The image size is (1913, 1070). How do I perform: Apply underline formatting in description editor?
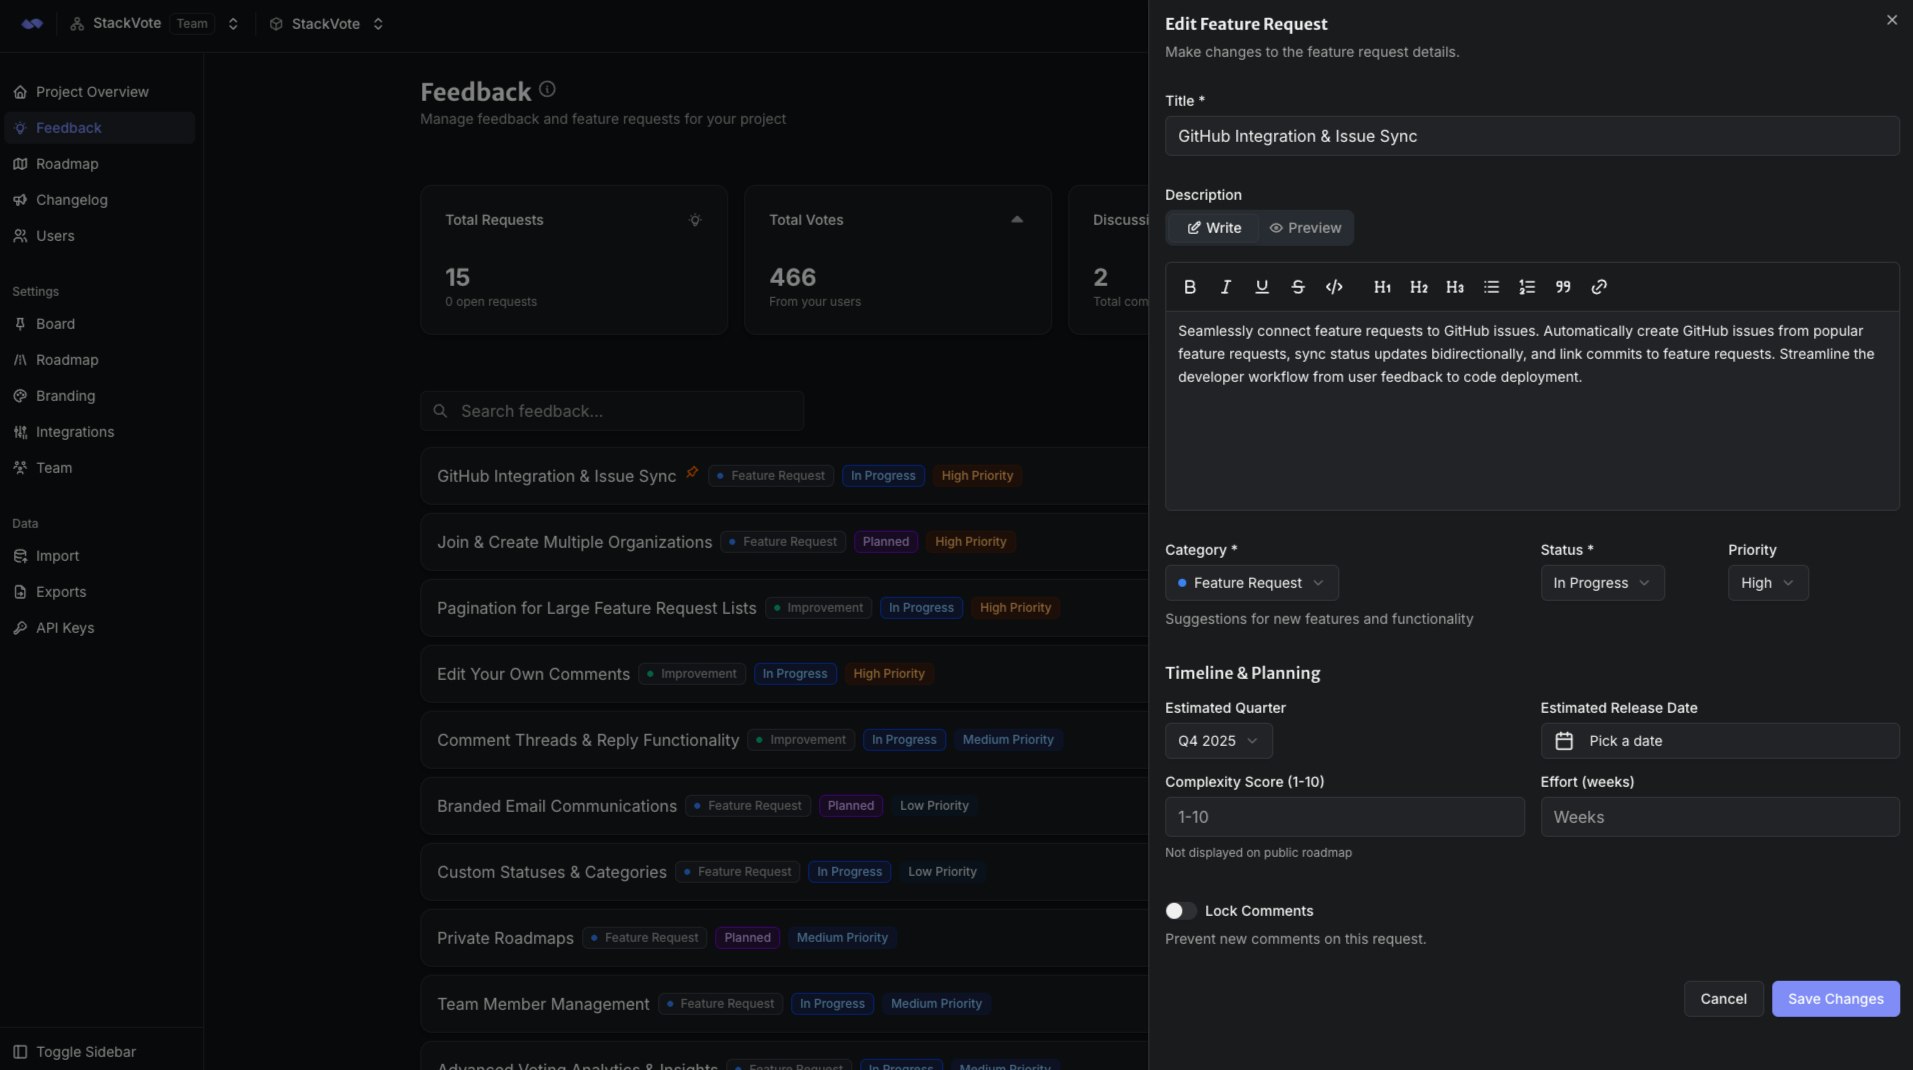point(1262,287)
